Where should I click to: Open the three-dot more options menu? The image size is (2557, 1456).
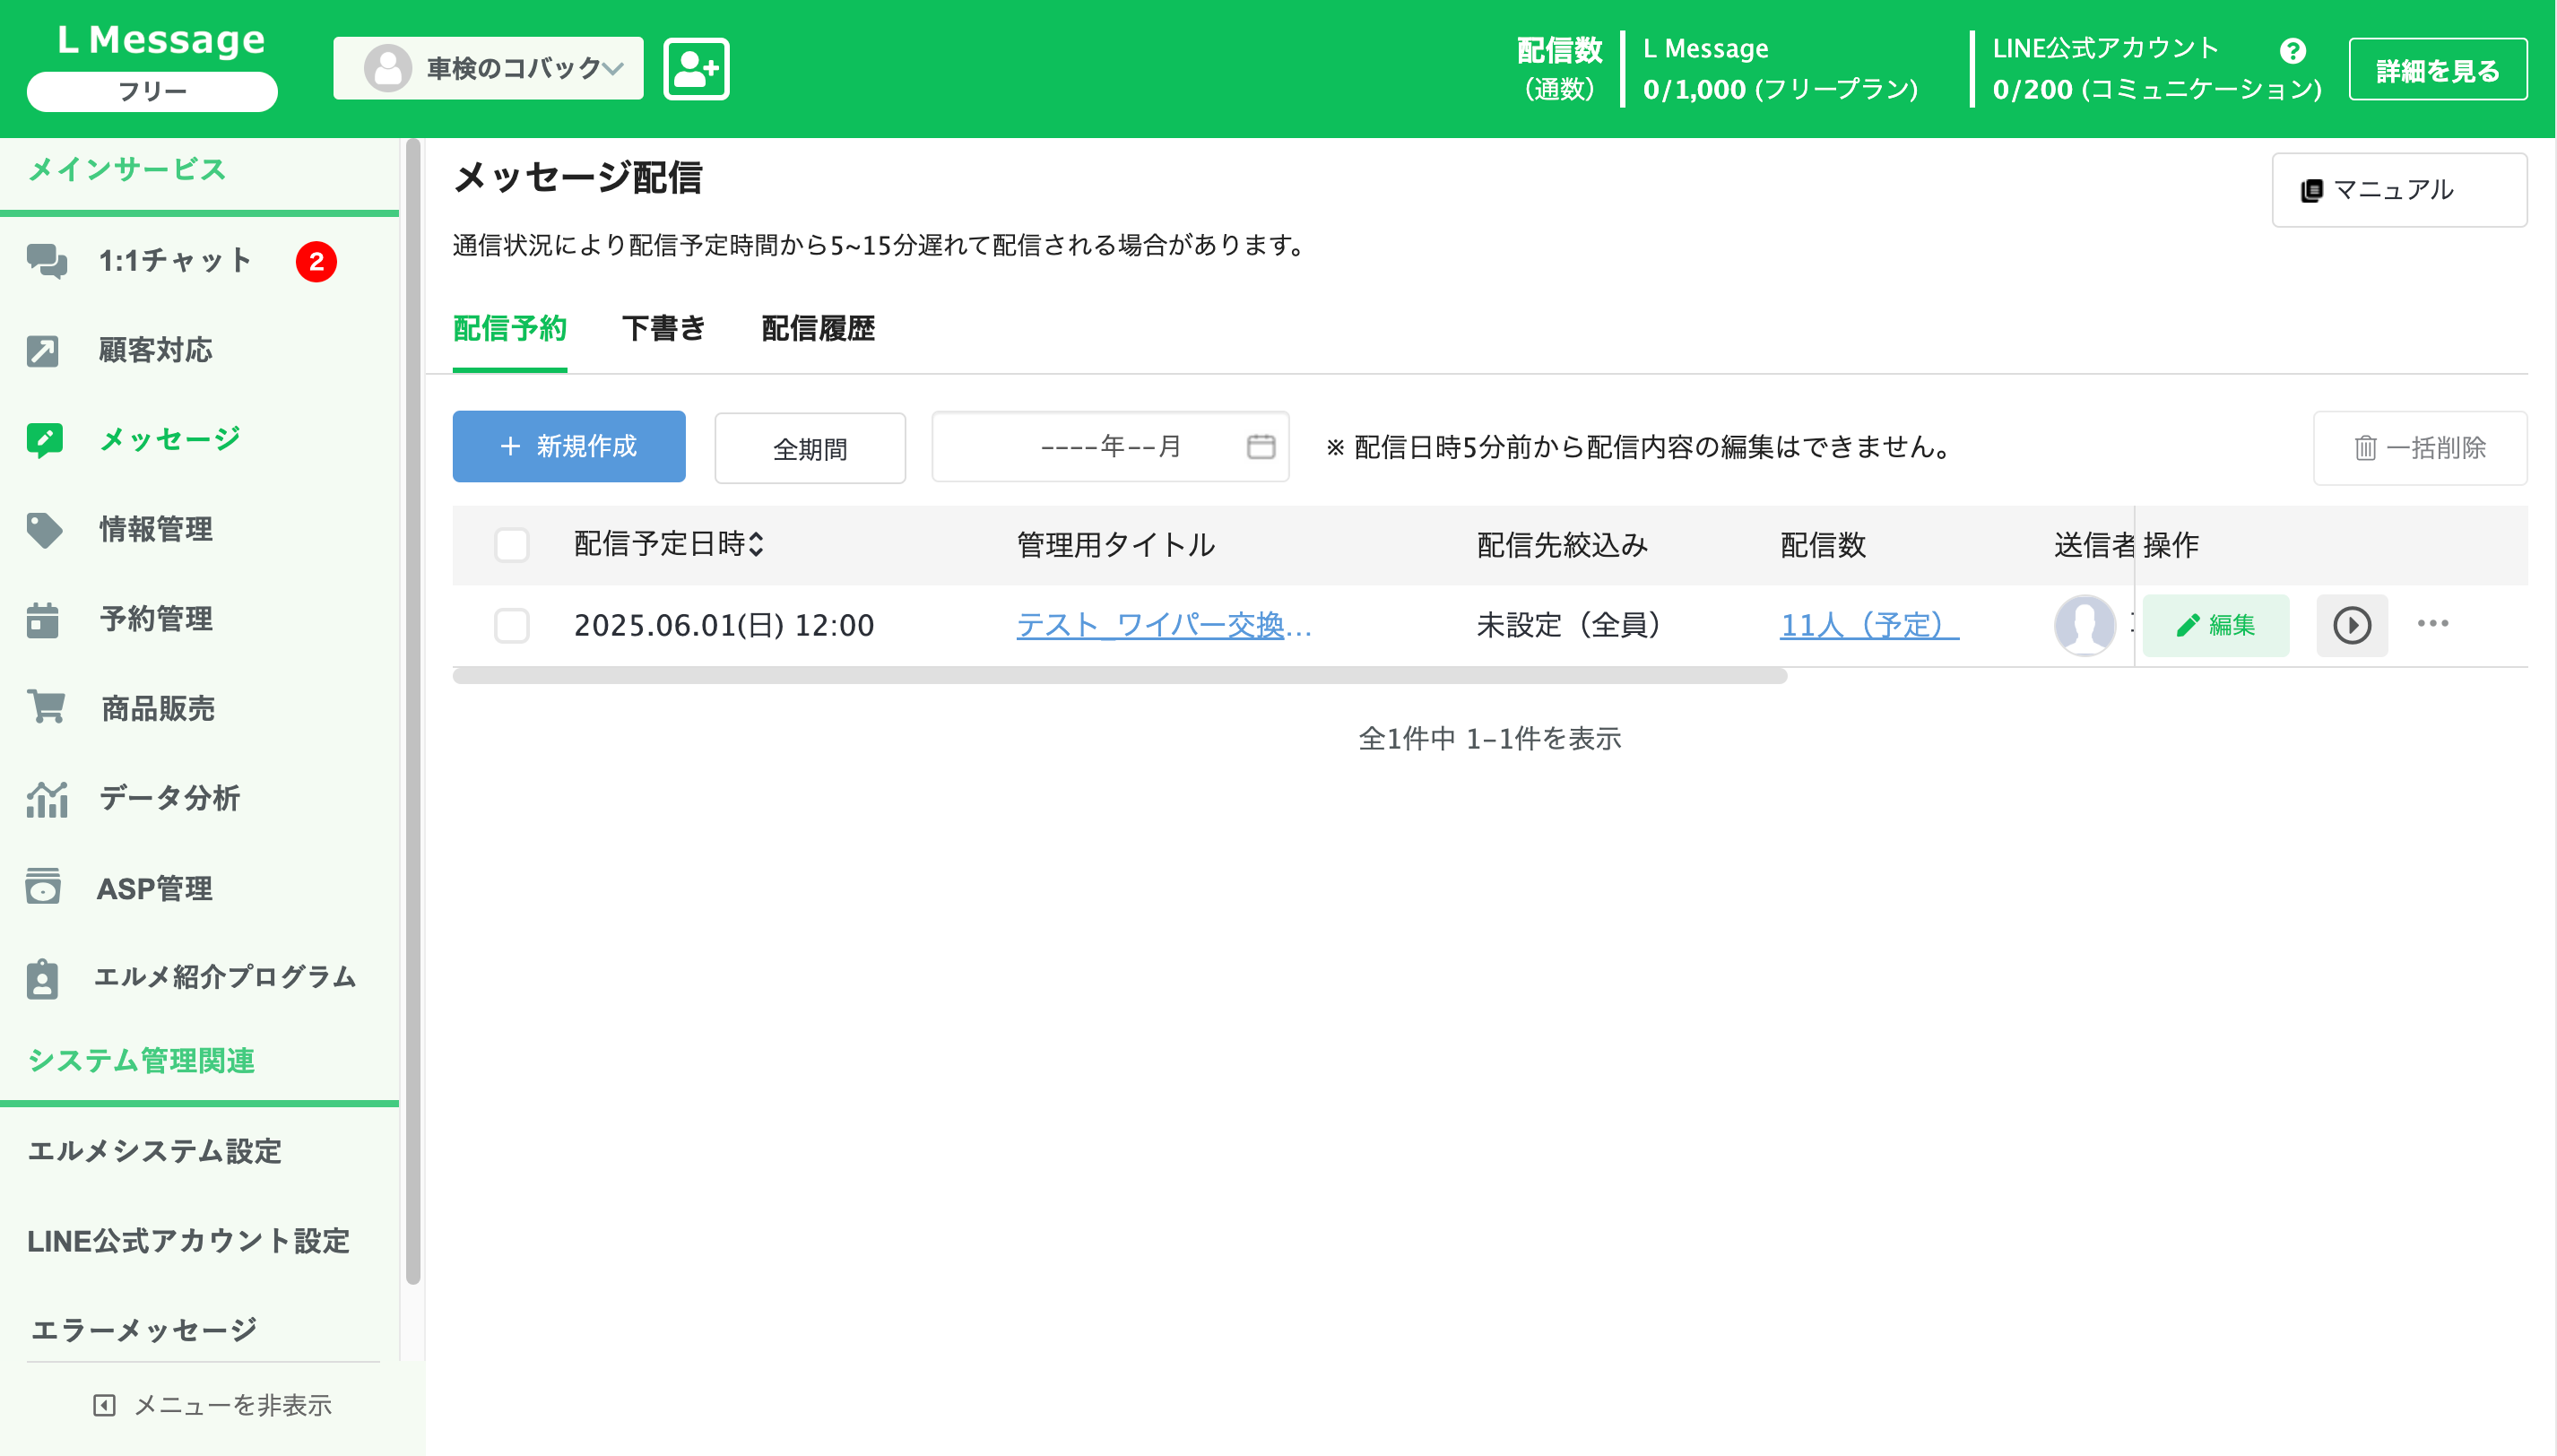(2433, 624)
